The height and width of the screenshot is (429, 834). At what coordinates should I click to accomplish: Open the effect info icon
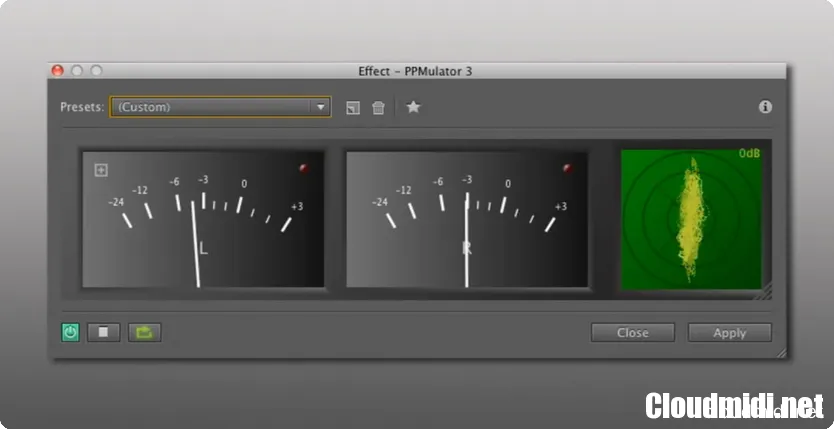coord(765,107)
